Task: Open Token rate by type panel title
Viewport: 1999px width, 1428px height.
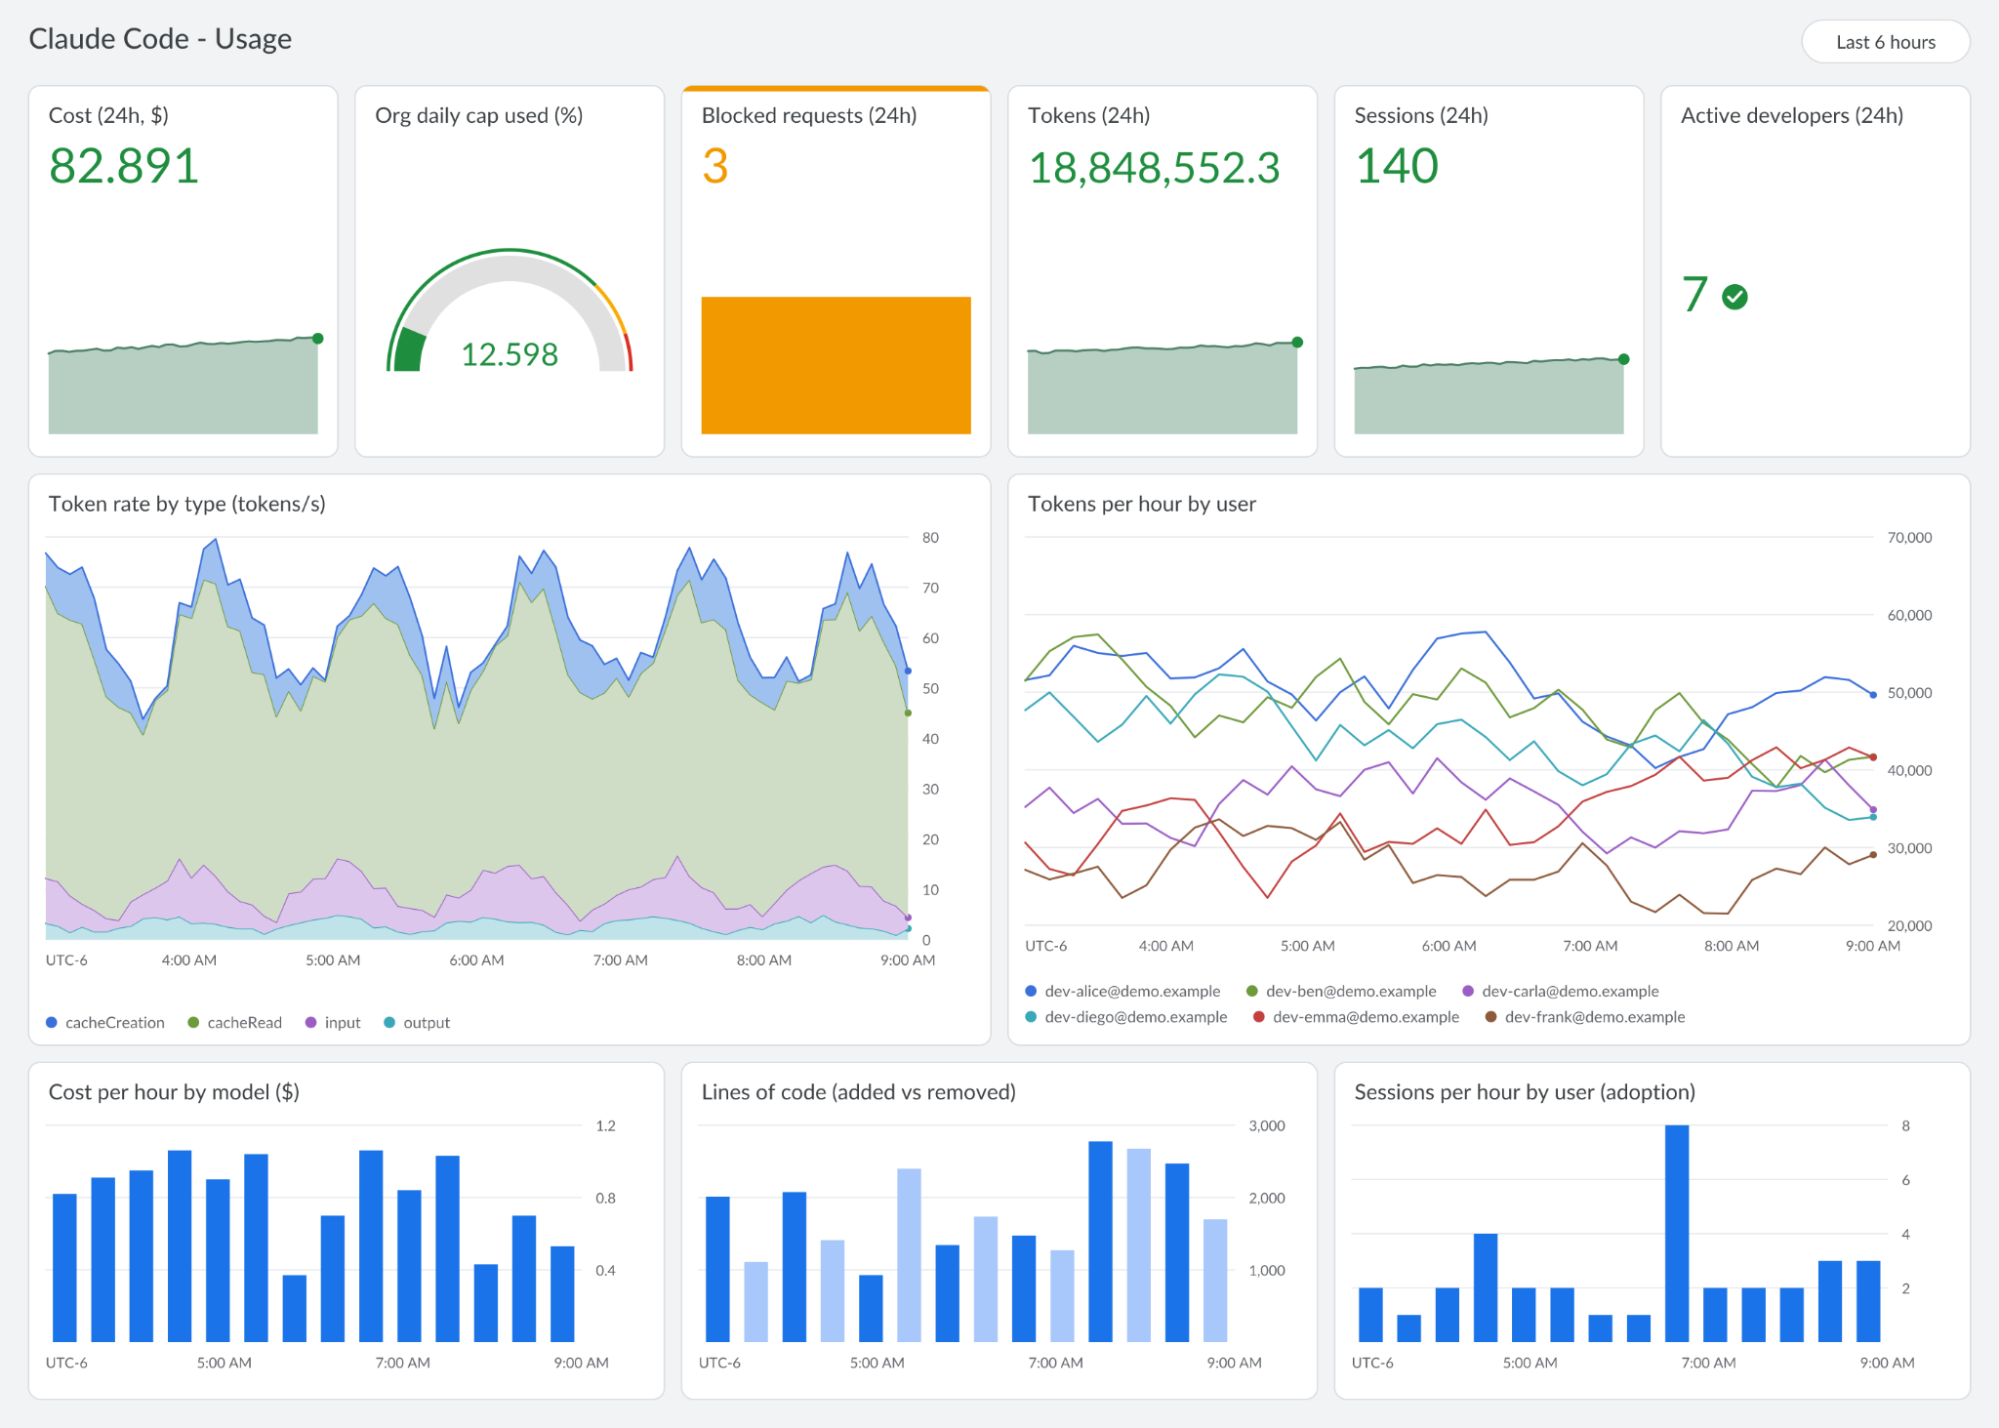Action: [187, 504]
